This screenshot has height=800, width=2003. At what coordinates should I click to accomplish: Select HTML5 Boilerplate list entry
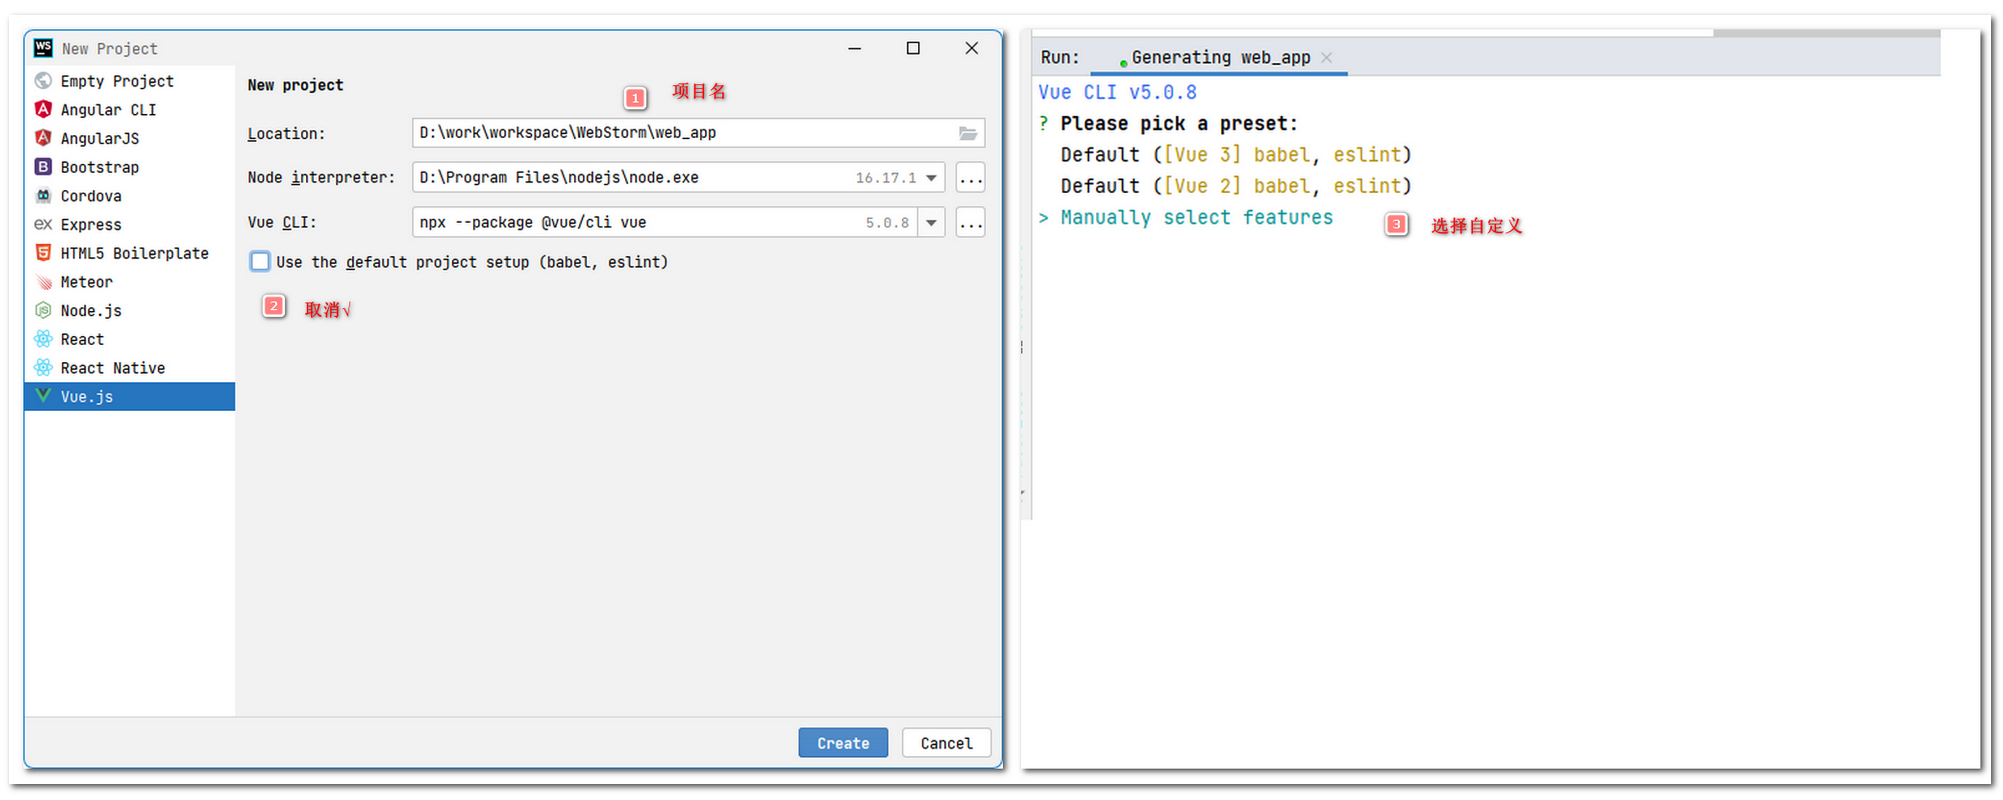click(x=130, y=253)
